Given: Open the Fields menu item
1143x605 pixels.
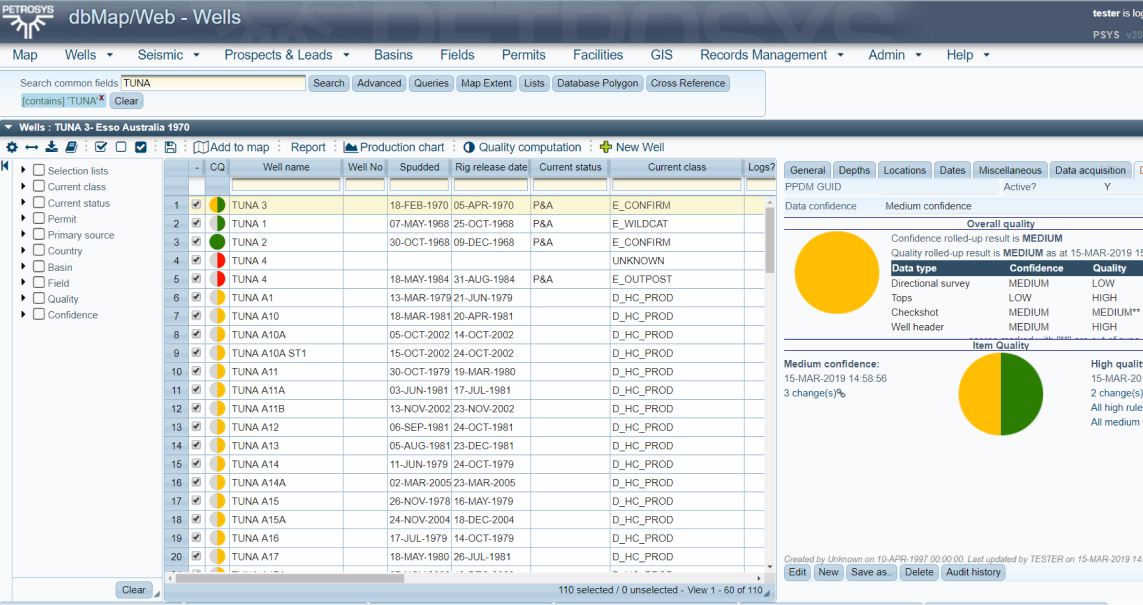Looking at the screenshot, I should 457,55.
